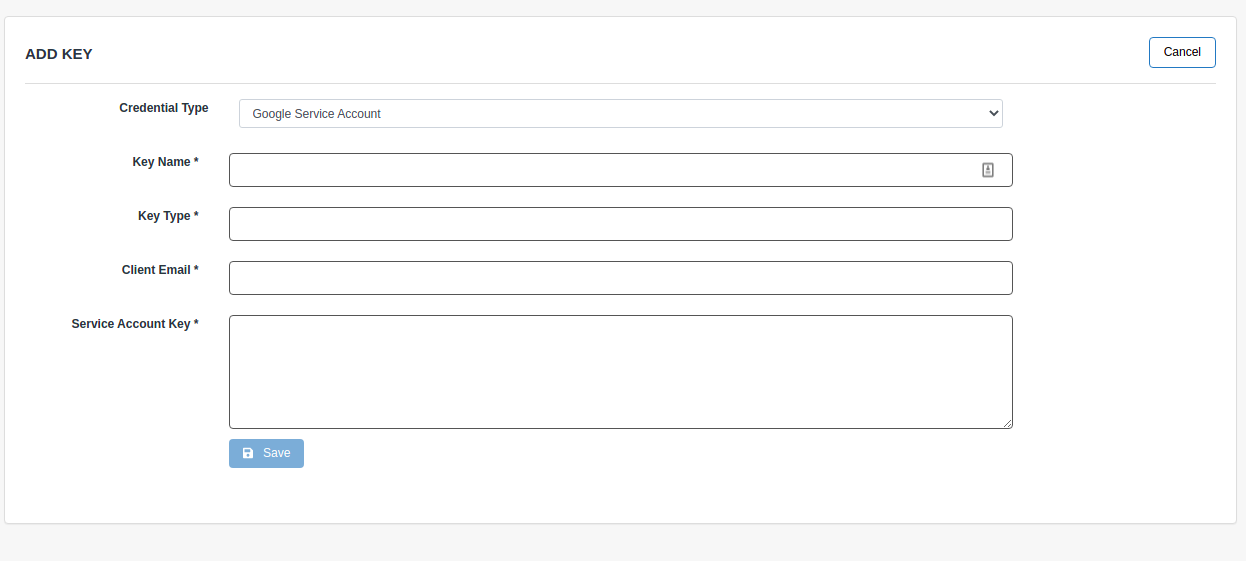Cancel adding the key
1246x561 pixels.
(x=1182, y=52)
